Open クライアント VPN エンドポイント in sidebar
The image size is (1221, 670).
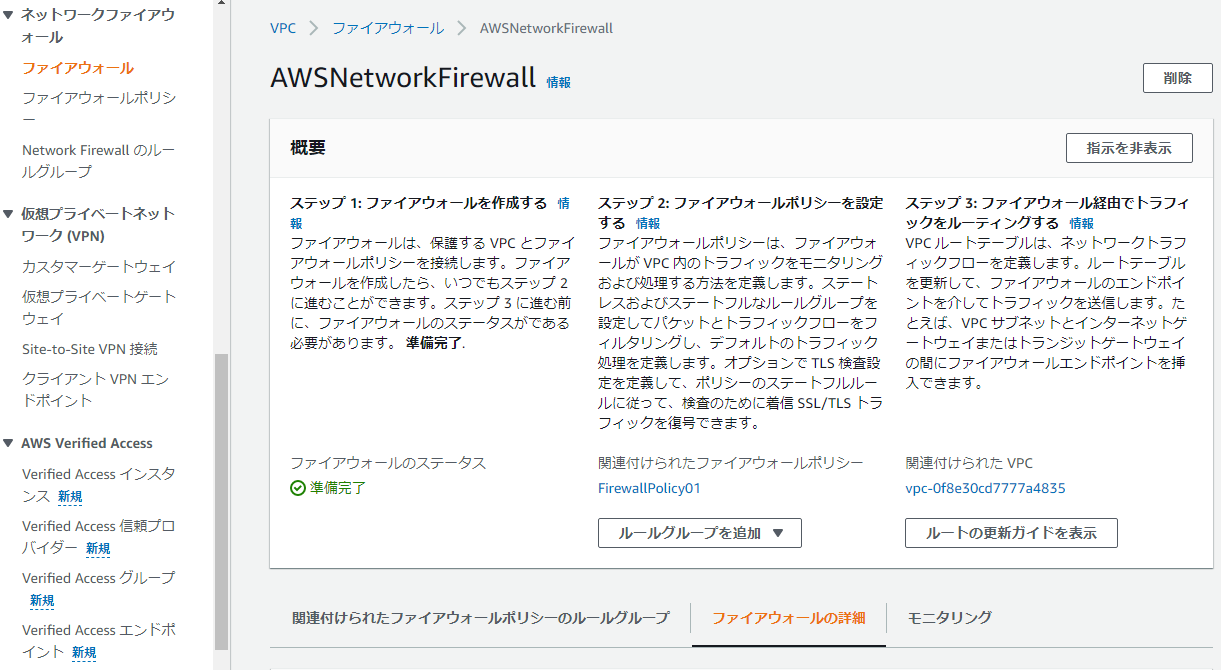[96, 390]
